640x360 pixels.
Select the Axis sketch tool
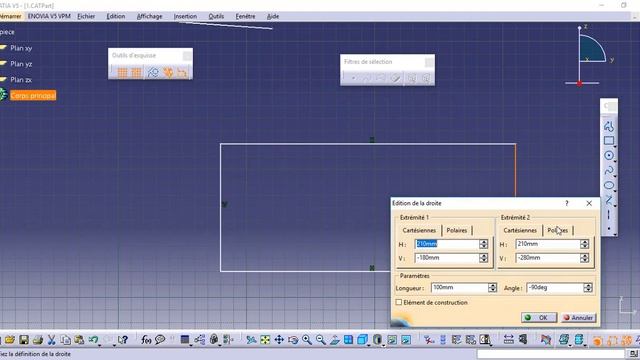tap(609, 215)
